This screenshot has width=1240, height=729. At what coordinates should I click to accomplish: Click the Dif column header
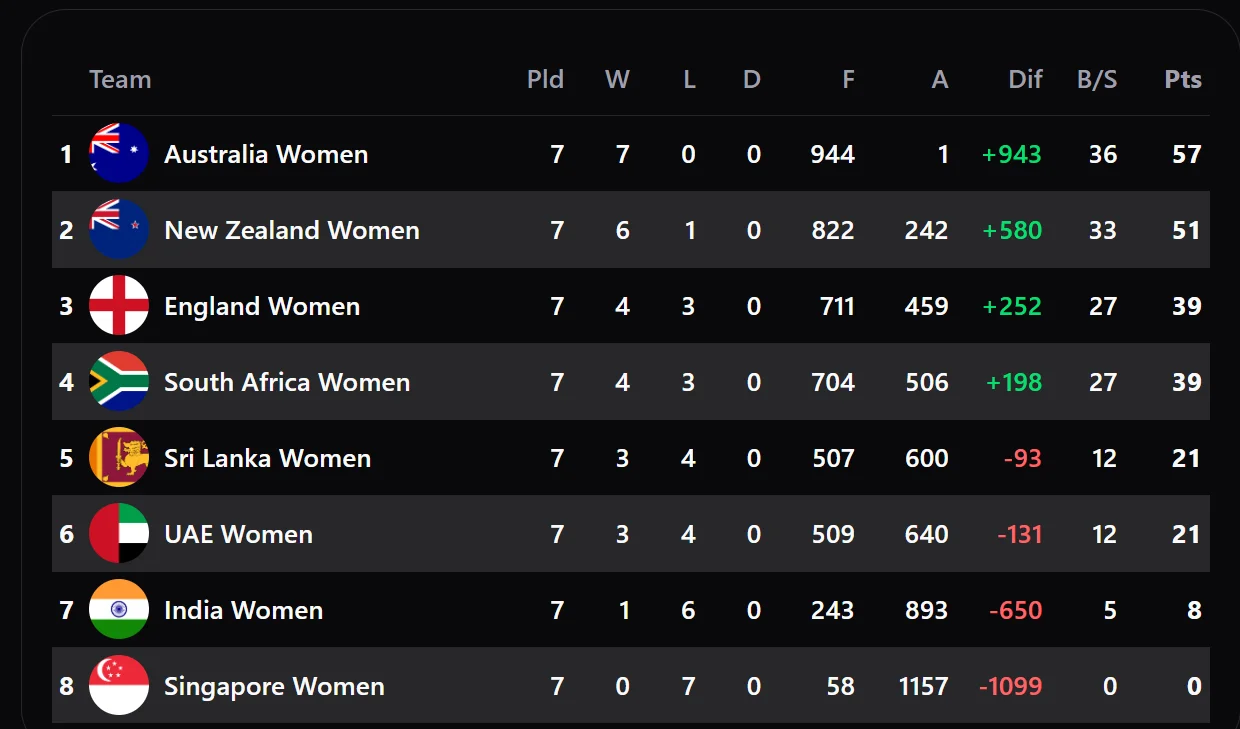pyautogui.click(x=1025, y=80)
